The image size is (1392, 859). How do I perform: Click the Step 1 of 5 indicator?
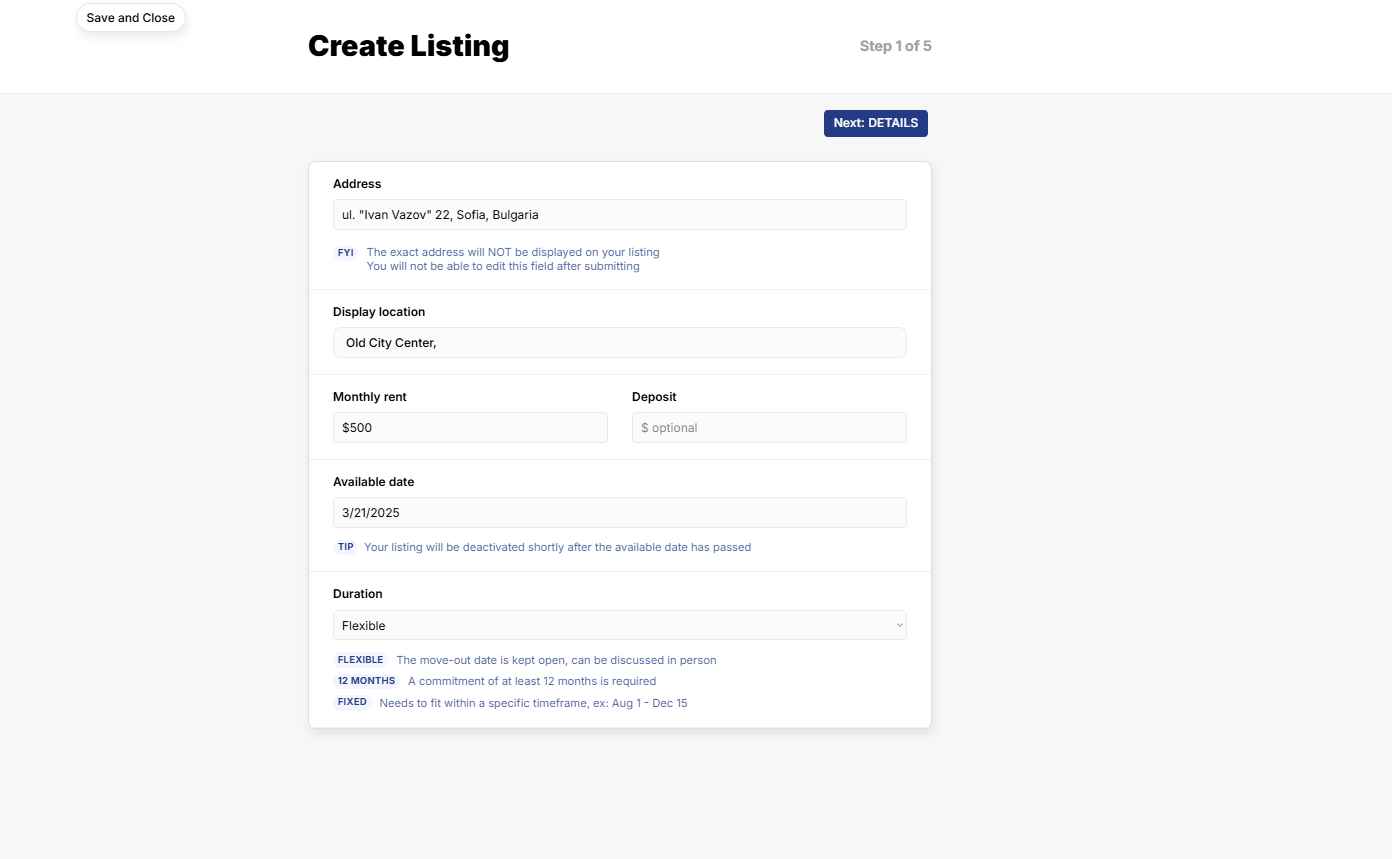[895, 46]
